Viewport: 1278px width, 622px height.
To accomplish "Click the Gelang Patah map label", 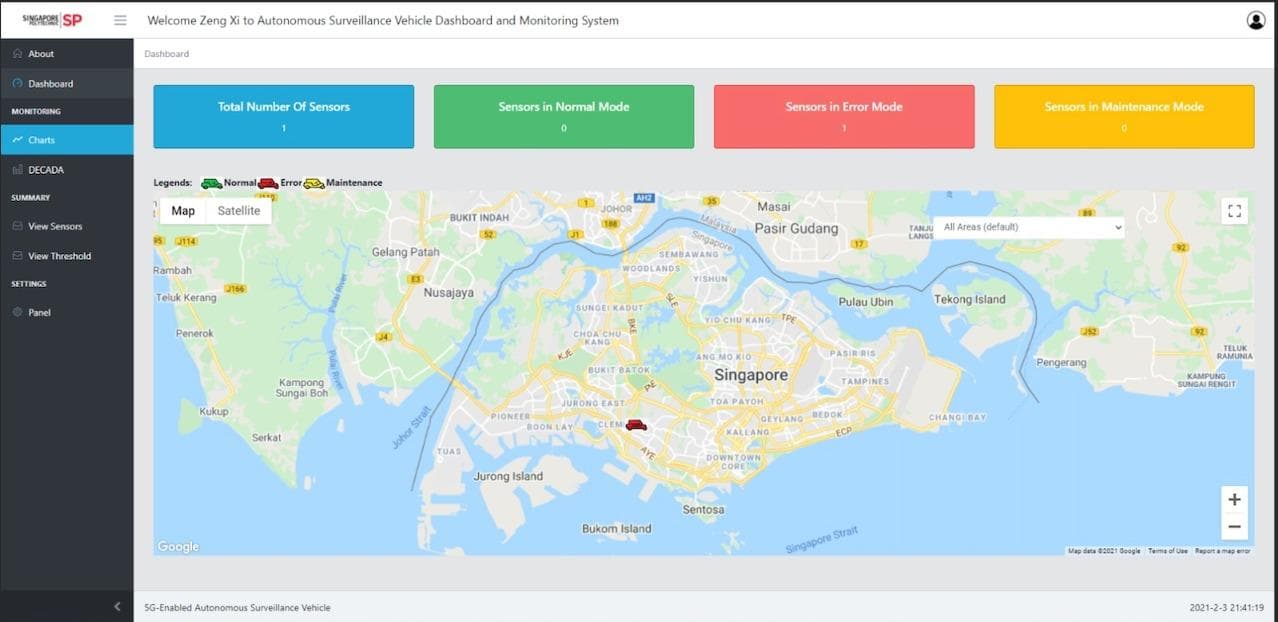I will [x=406, y=252].
